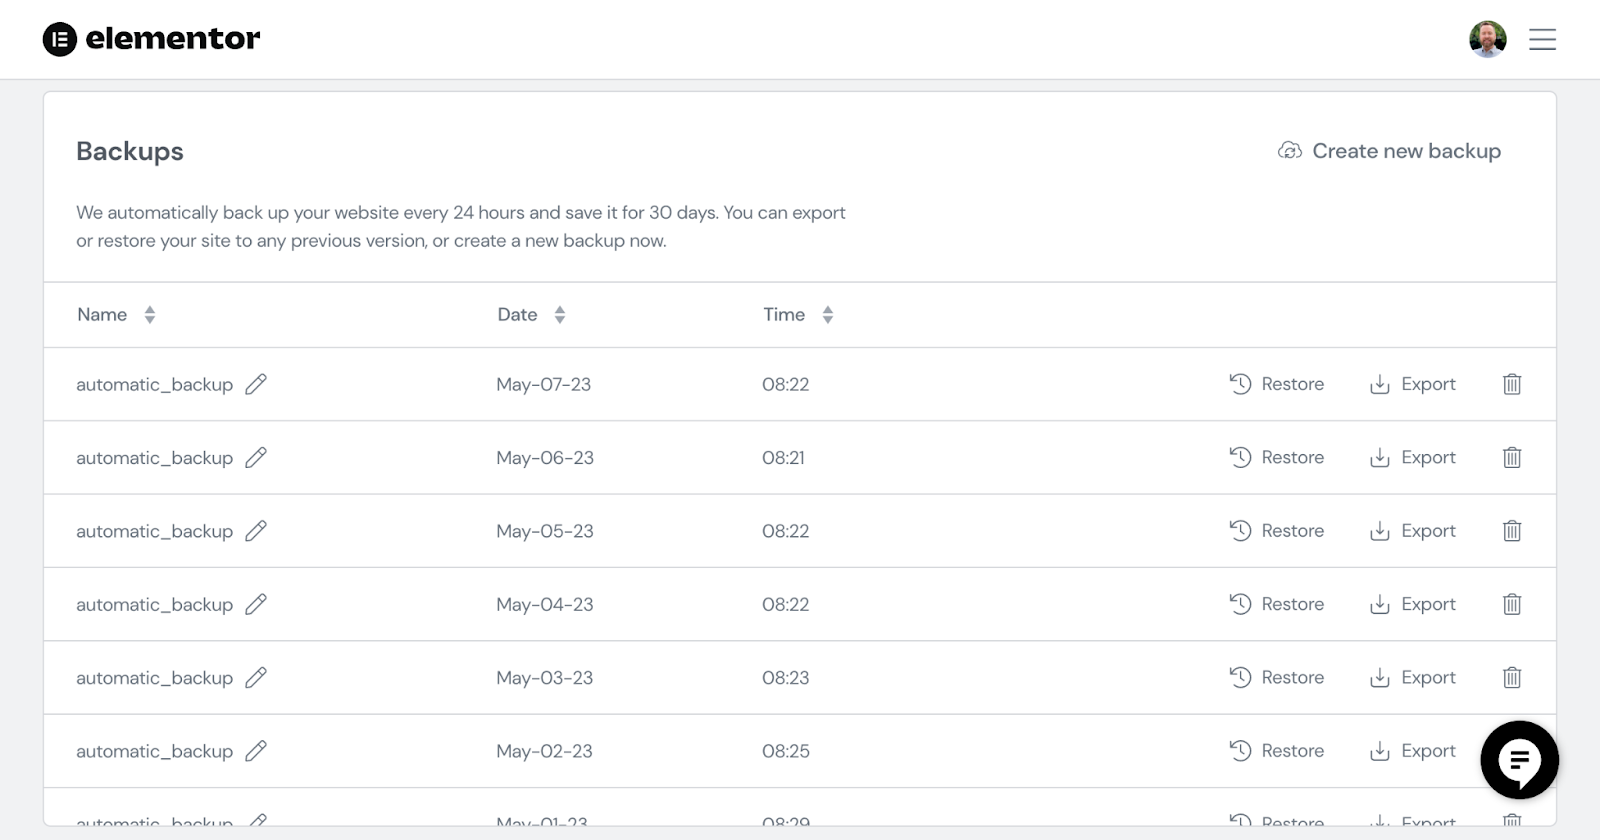Click the Elementor logo
Image resolution: width=1600 pixels, height=840 pixels.
(x=151, y=39)
